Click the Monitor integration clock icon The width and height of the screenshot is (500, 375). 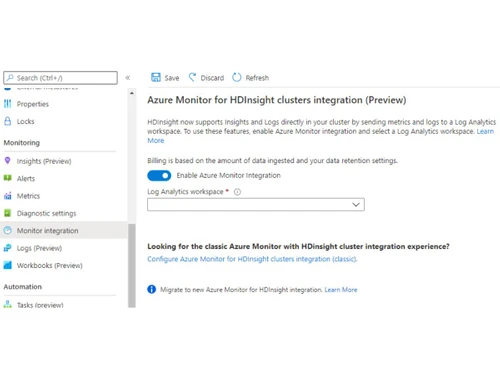8,230
